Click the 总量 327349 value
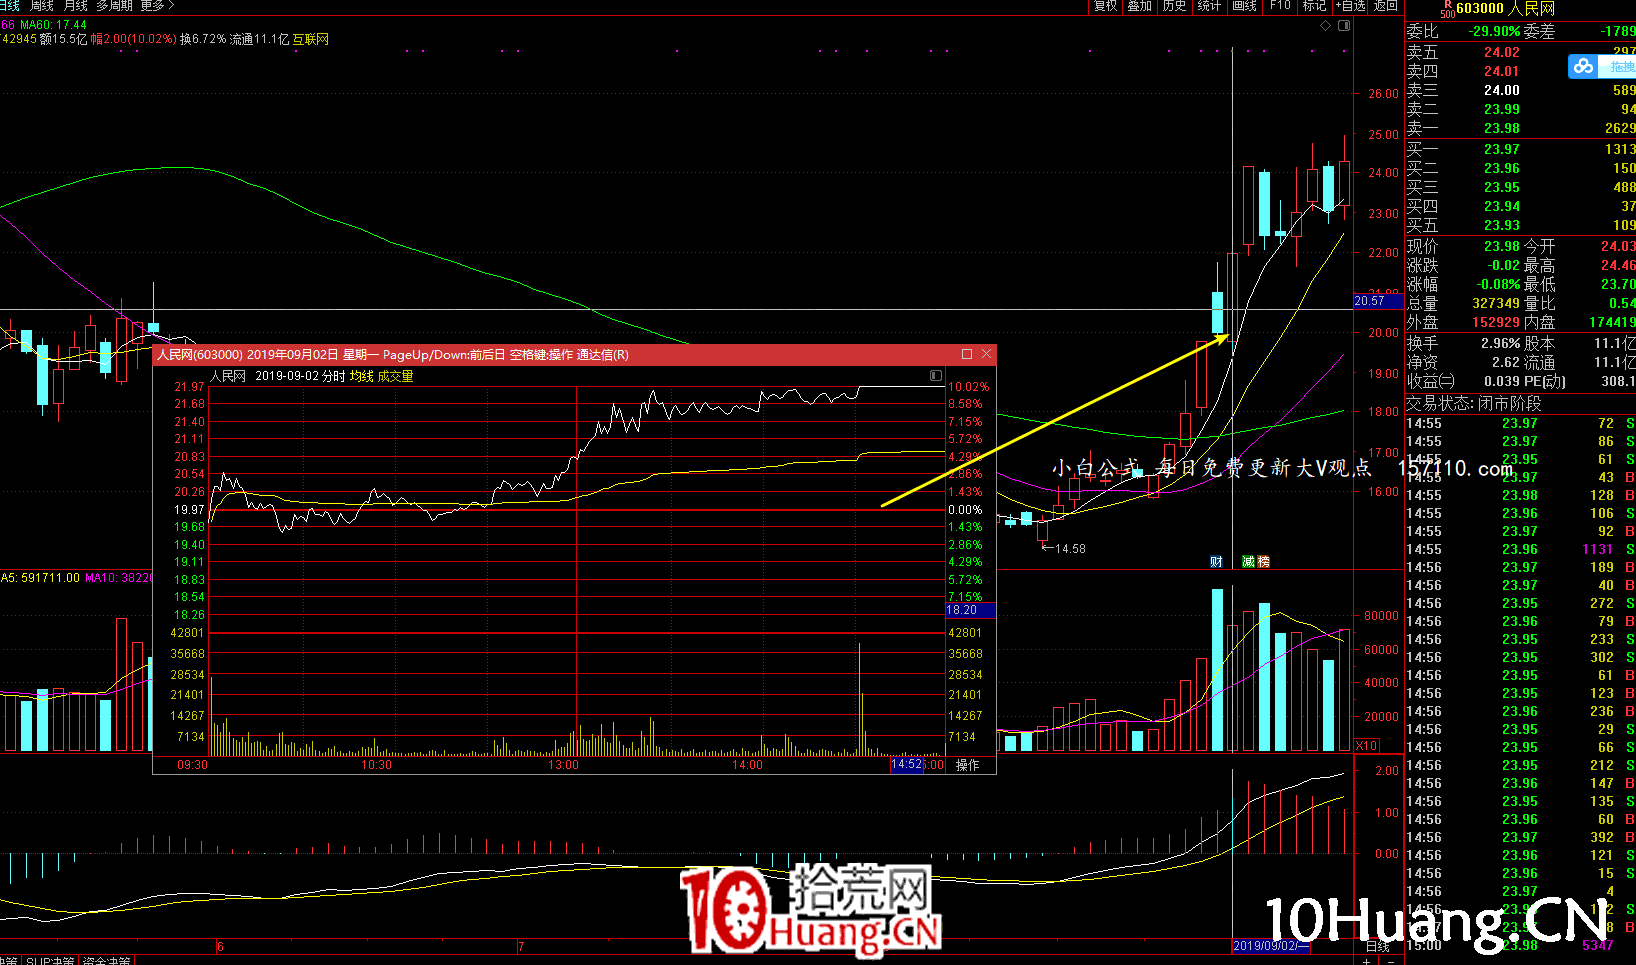Viewport: 1636px width, 965px height. coord(1496,303)
